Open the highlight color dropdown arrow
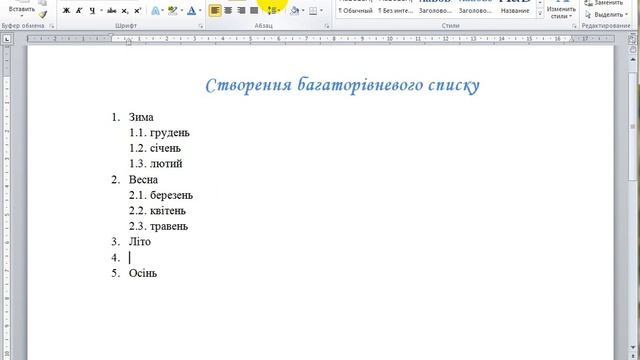 [x=182, y=11]
